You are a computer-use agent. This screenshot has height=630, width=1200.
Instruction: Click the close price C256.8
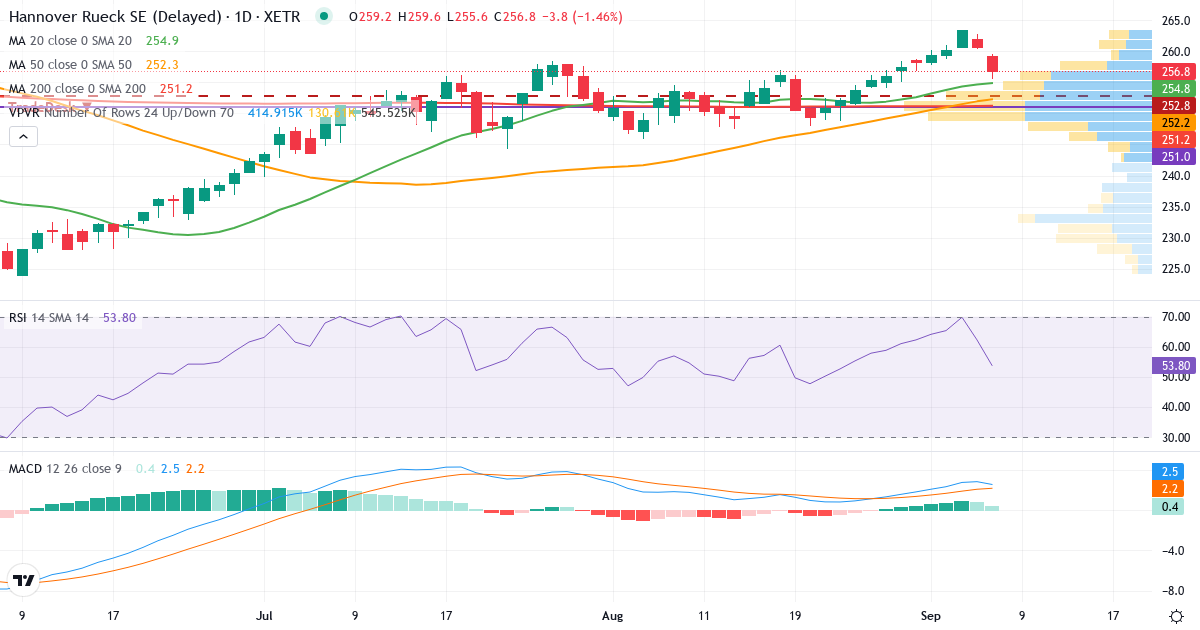[x=514, y=17]
